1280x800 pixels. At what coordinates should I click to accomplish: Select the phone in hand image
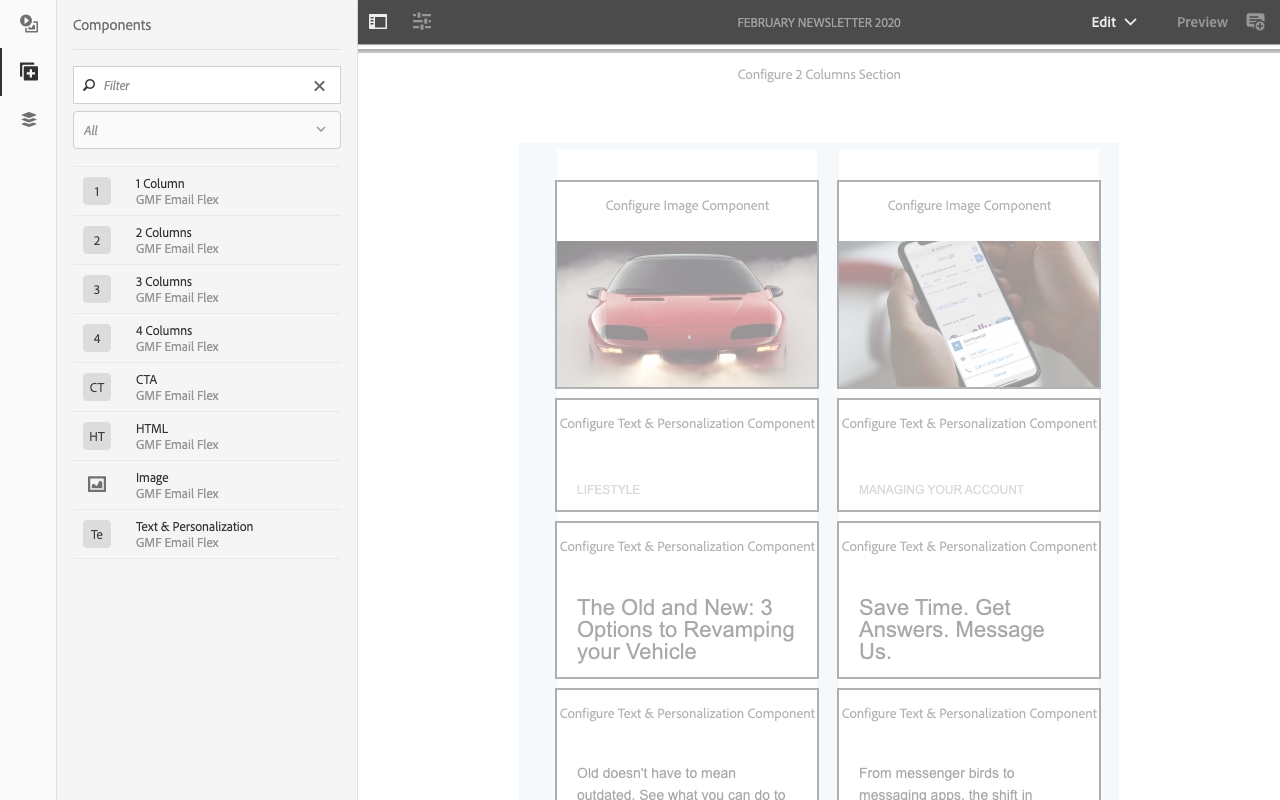coord(969,314)
